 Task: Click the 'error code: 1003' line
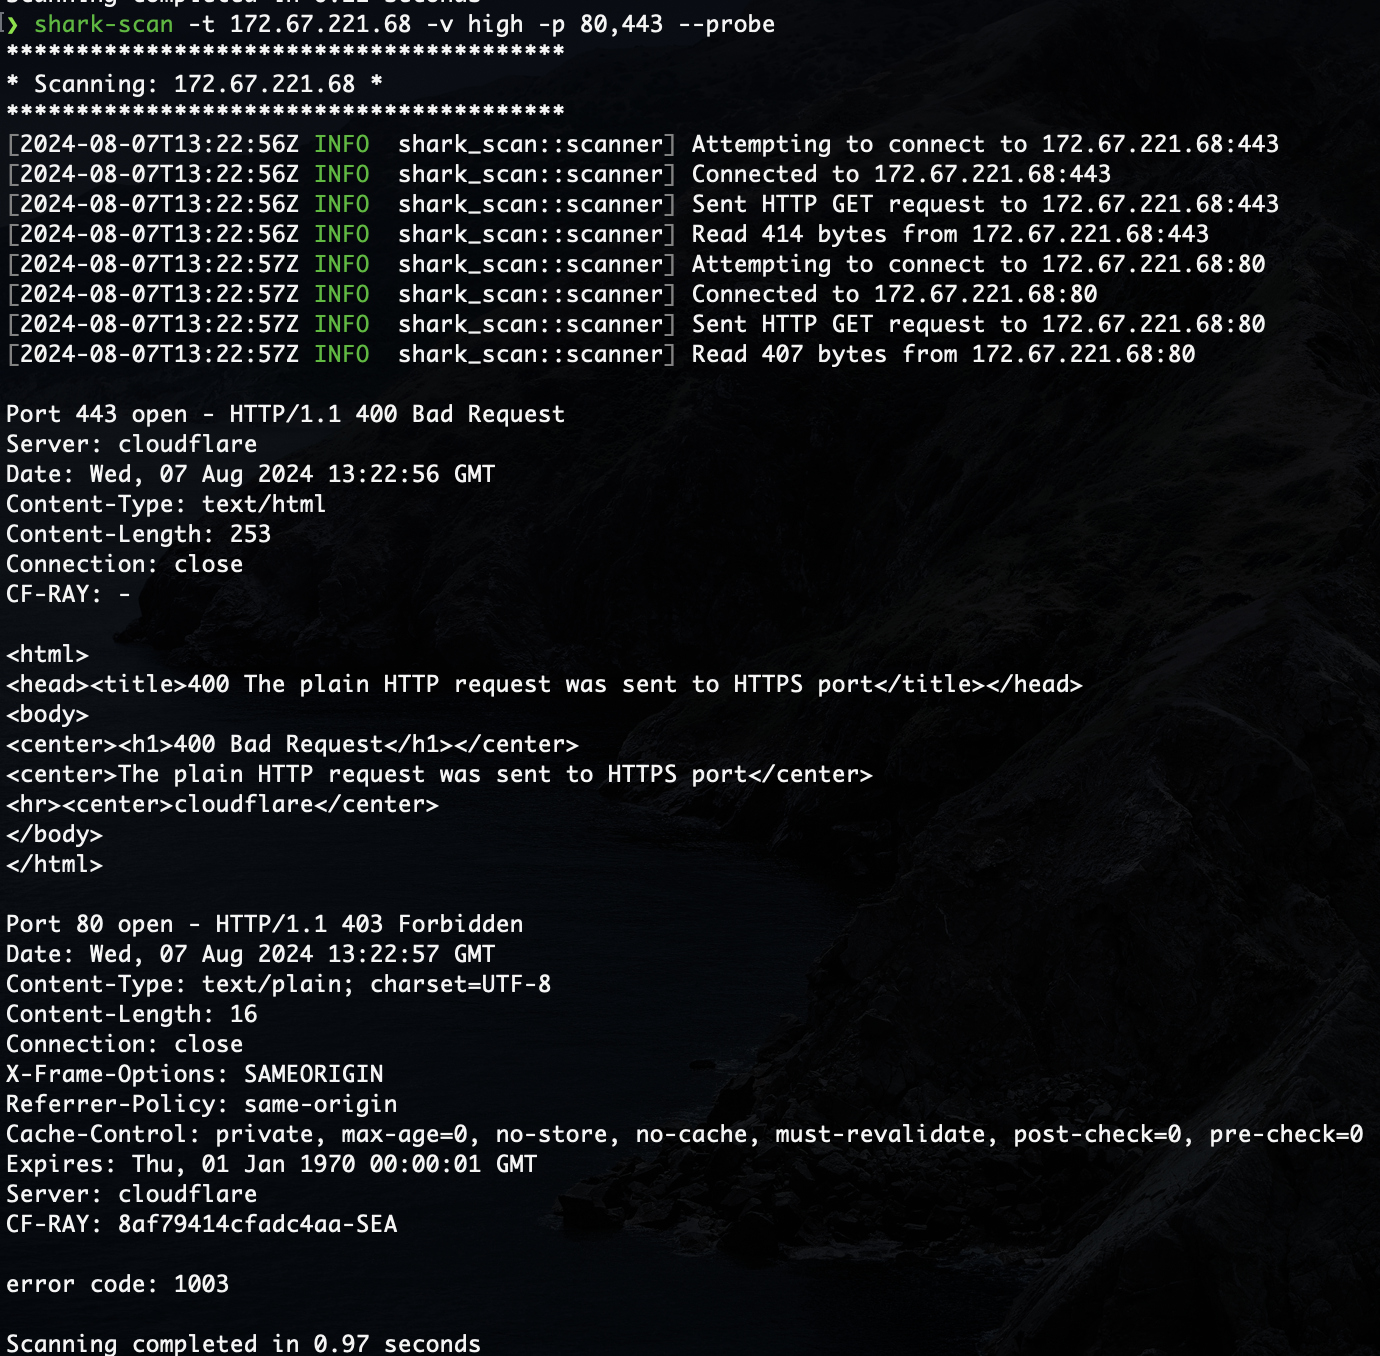point(117,1284)
